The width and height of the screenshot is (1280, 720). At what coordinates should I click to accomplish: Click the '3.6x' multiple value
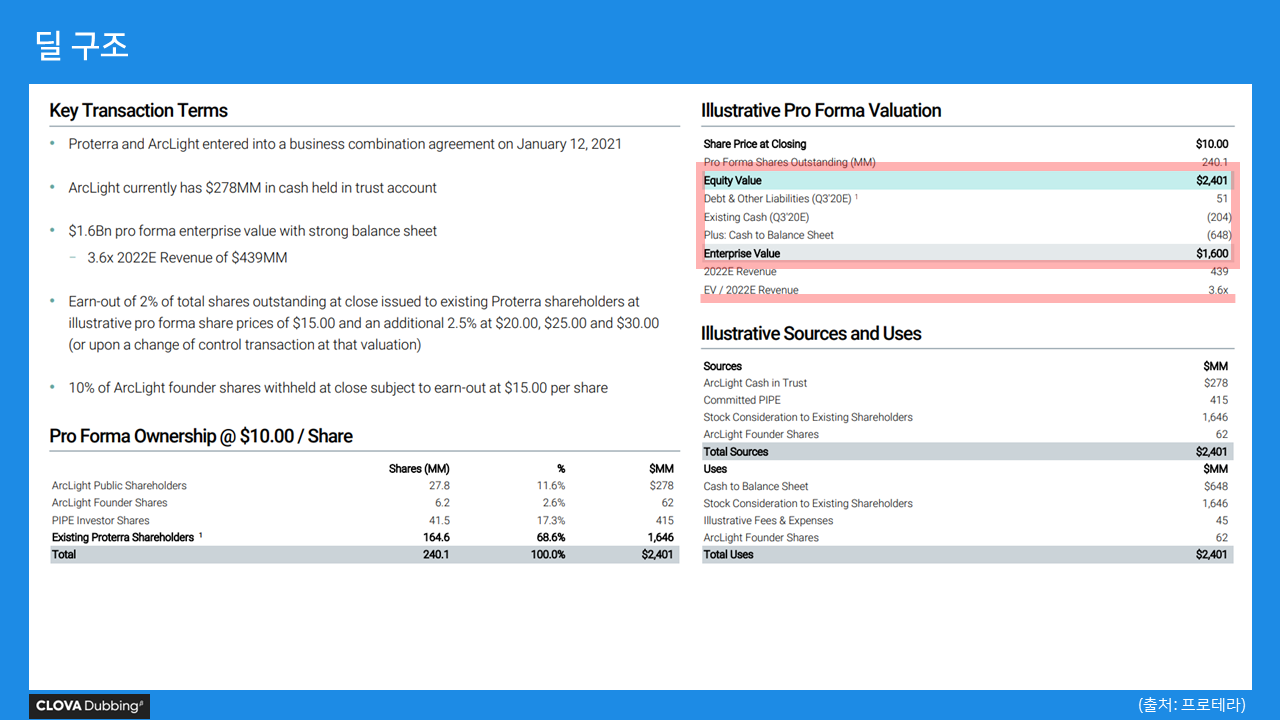[1218, 290]
